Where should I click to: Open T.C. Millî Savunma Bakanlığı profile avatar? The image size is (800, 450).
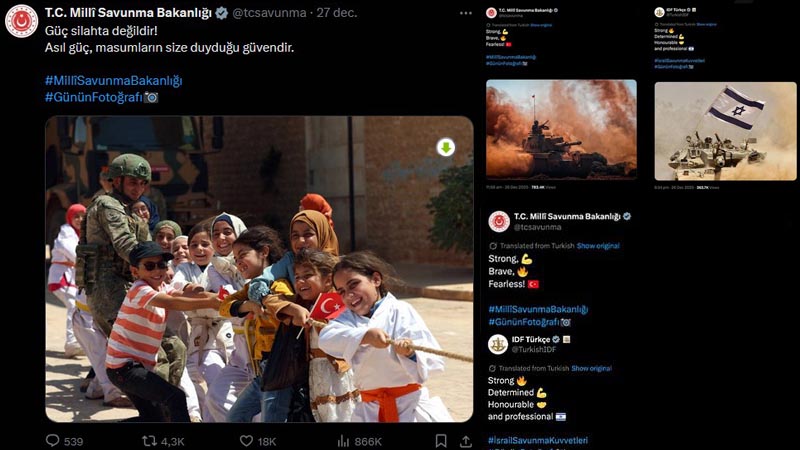tap(21, 21)
